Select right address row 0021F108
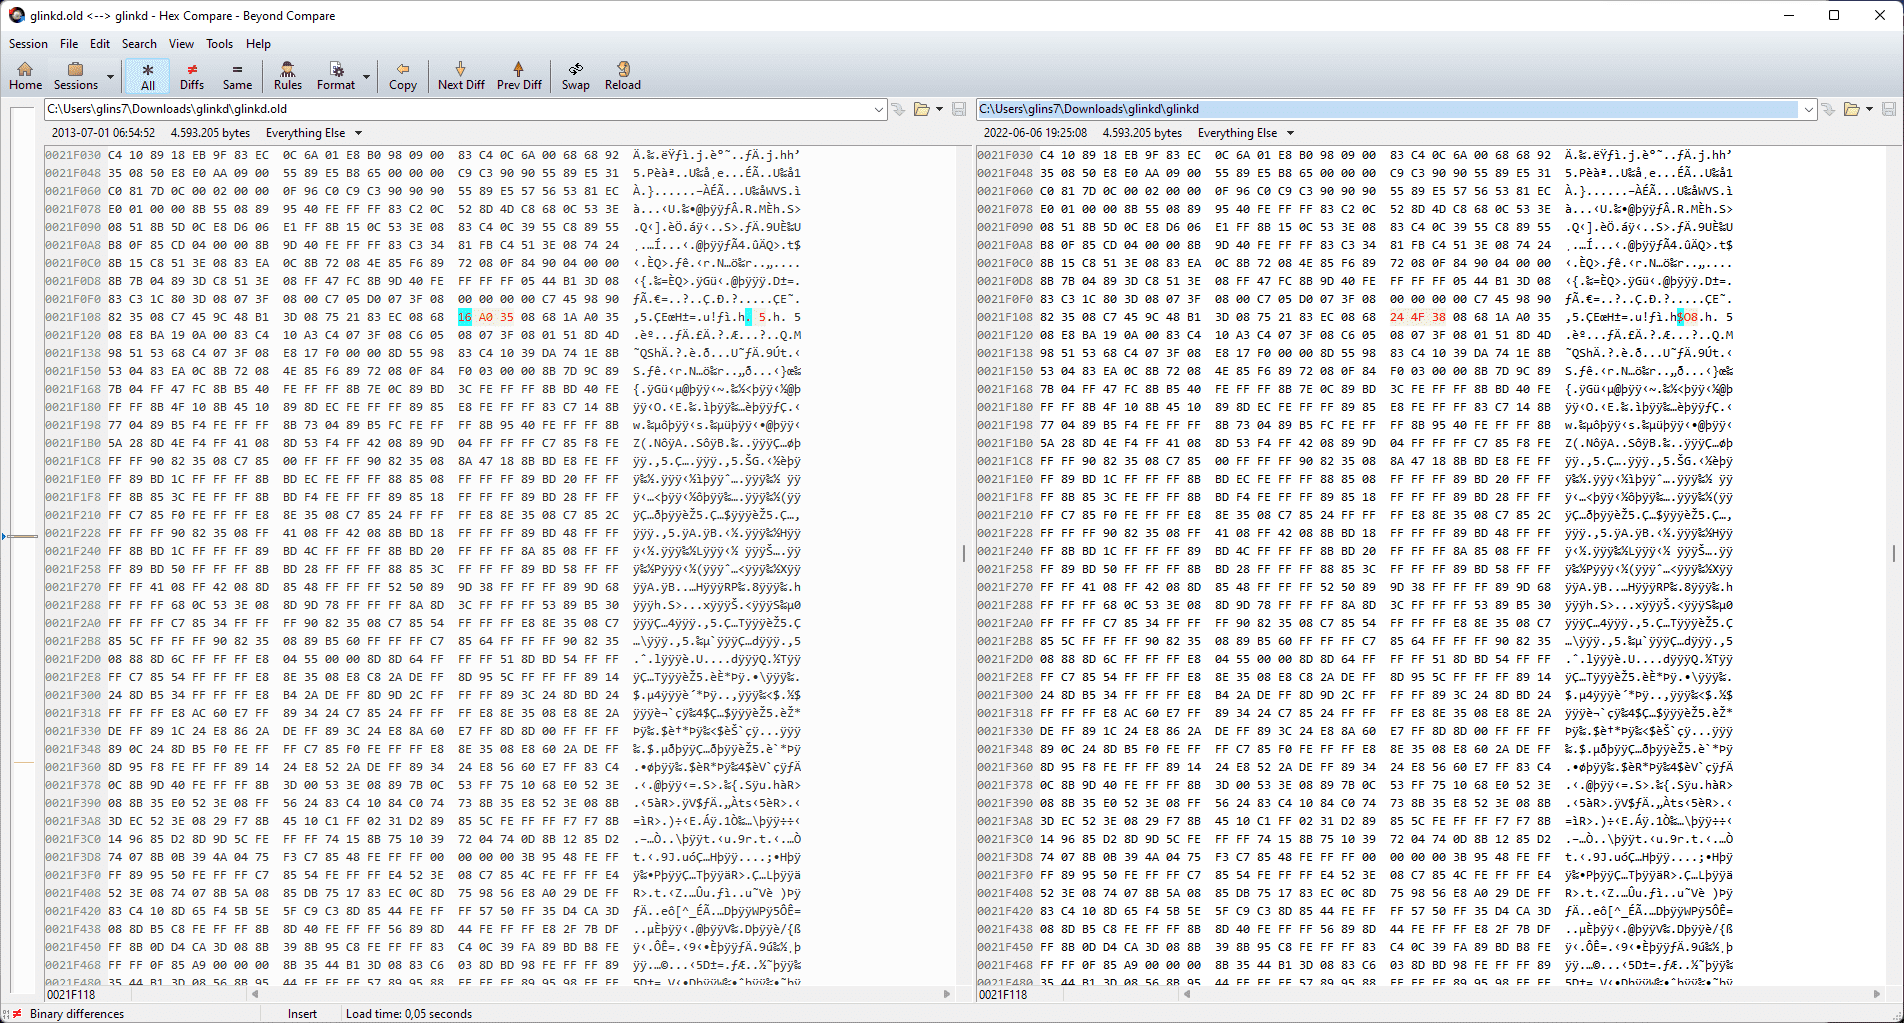The height and width of the screenshot is (1023, 1904). [1005, 317]
